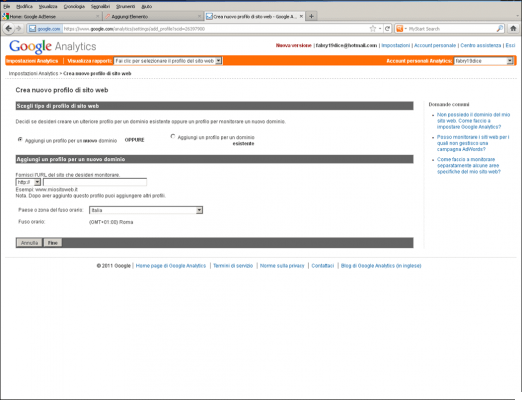This screenshot has width=522, height=400.
Task: Open Norme sulla privacy footer link
Action: pos(282,266)
